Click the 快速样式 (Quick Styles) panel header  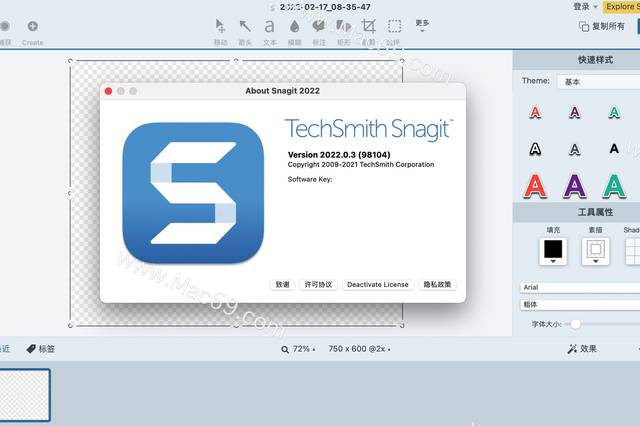595,60
